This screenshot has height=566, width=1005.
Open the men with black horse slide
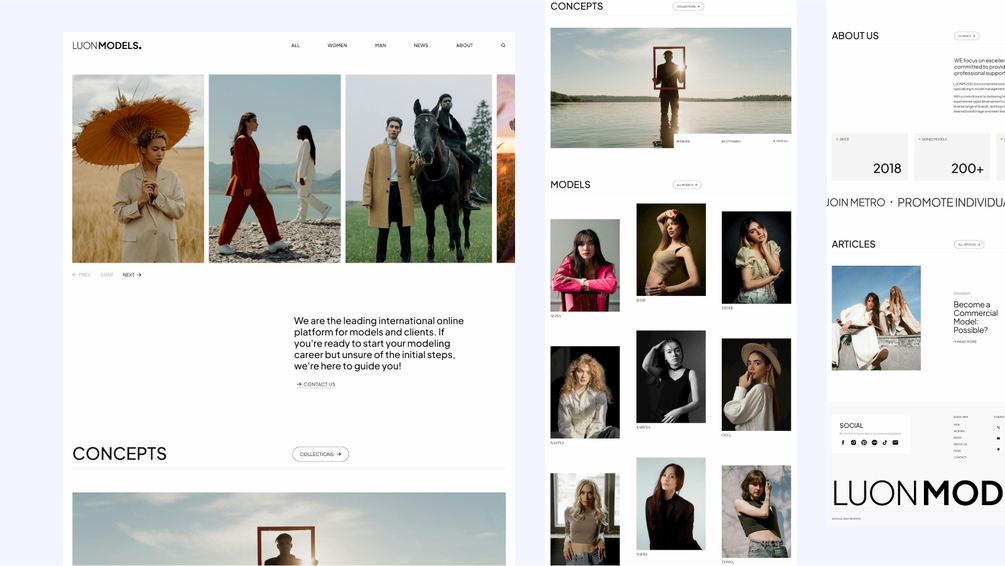(x=419, y=169)
